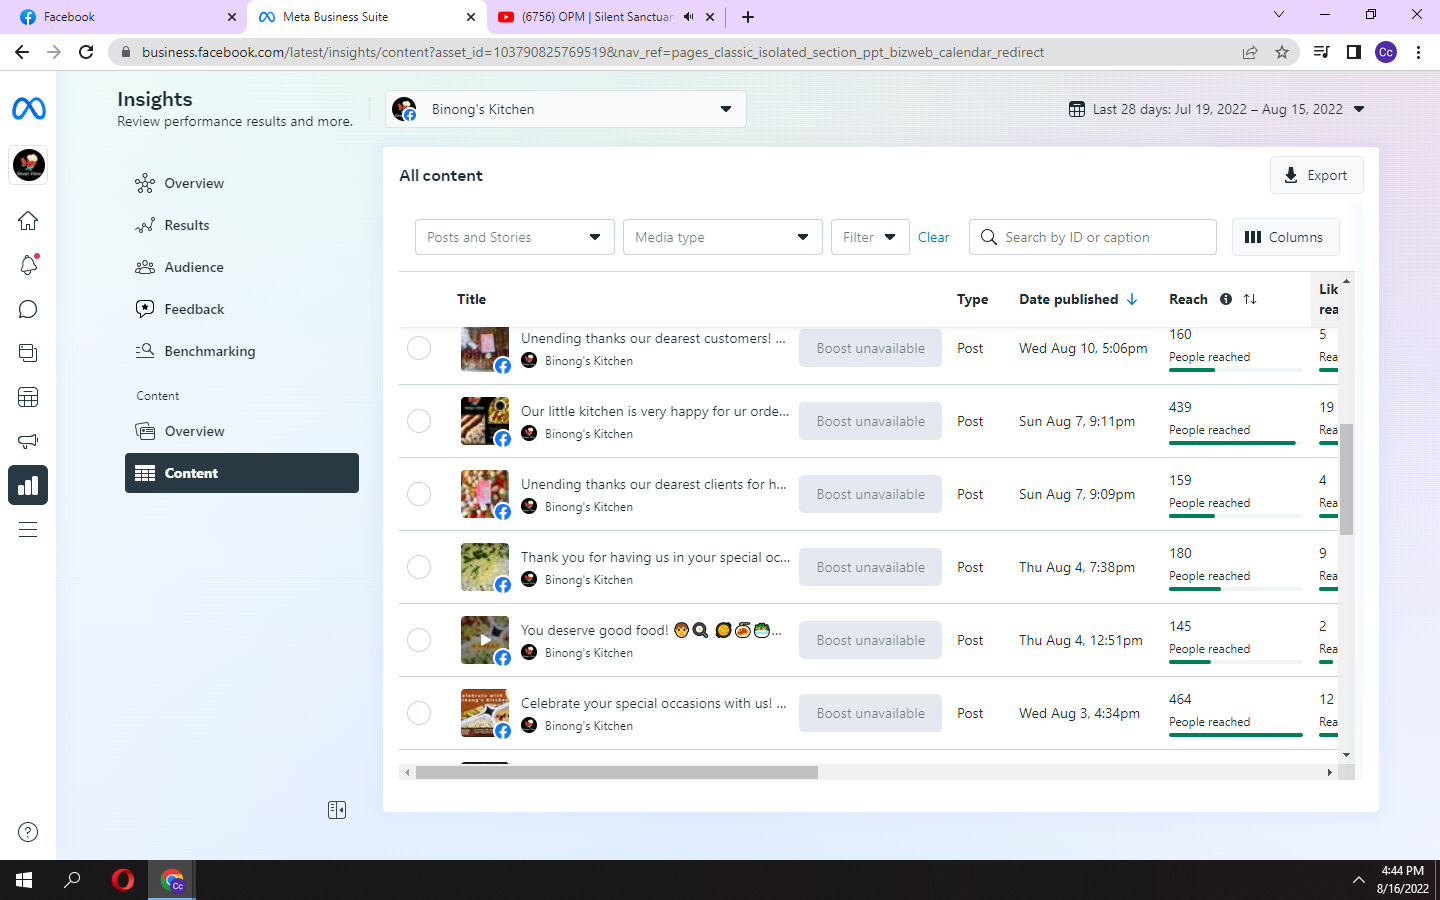The image size is (1440, 900).
Task: Select the 'Thank you for having us' post
Action: (x=419, y=567)
